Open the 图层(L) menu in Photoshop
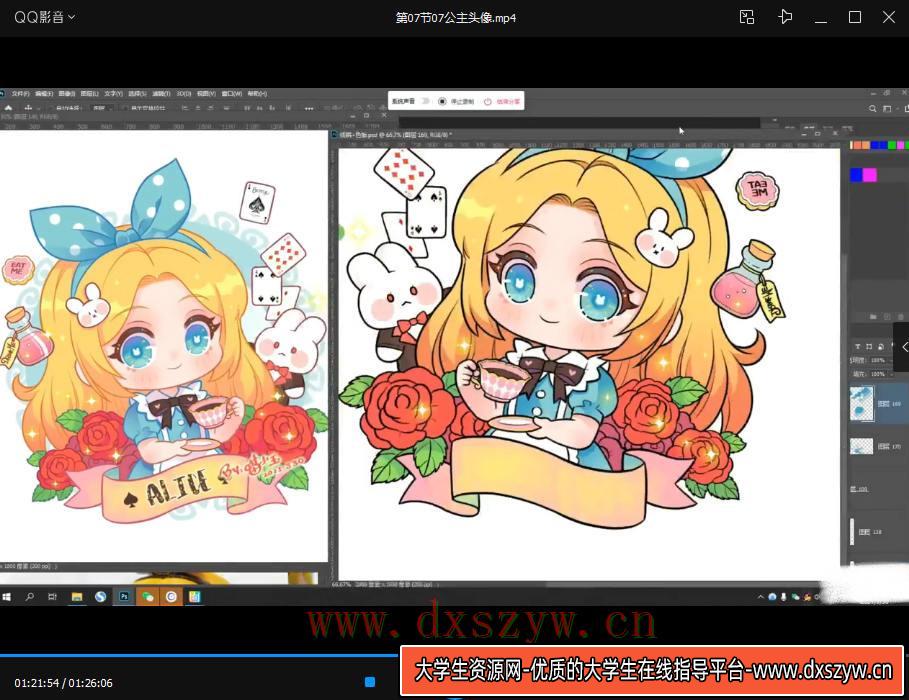The height and width of the screenshot is (700, 909). tap(89, 93)
